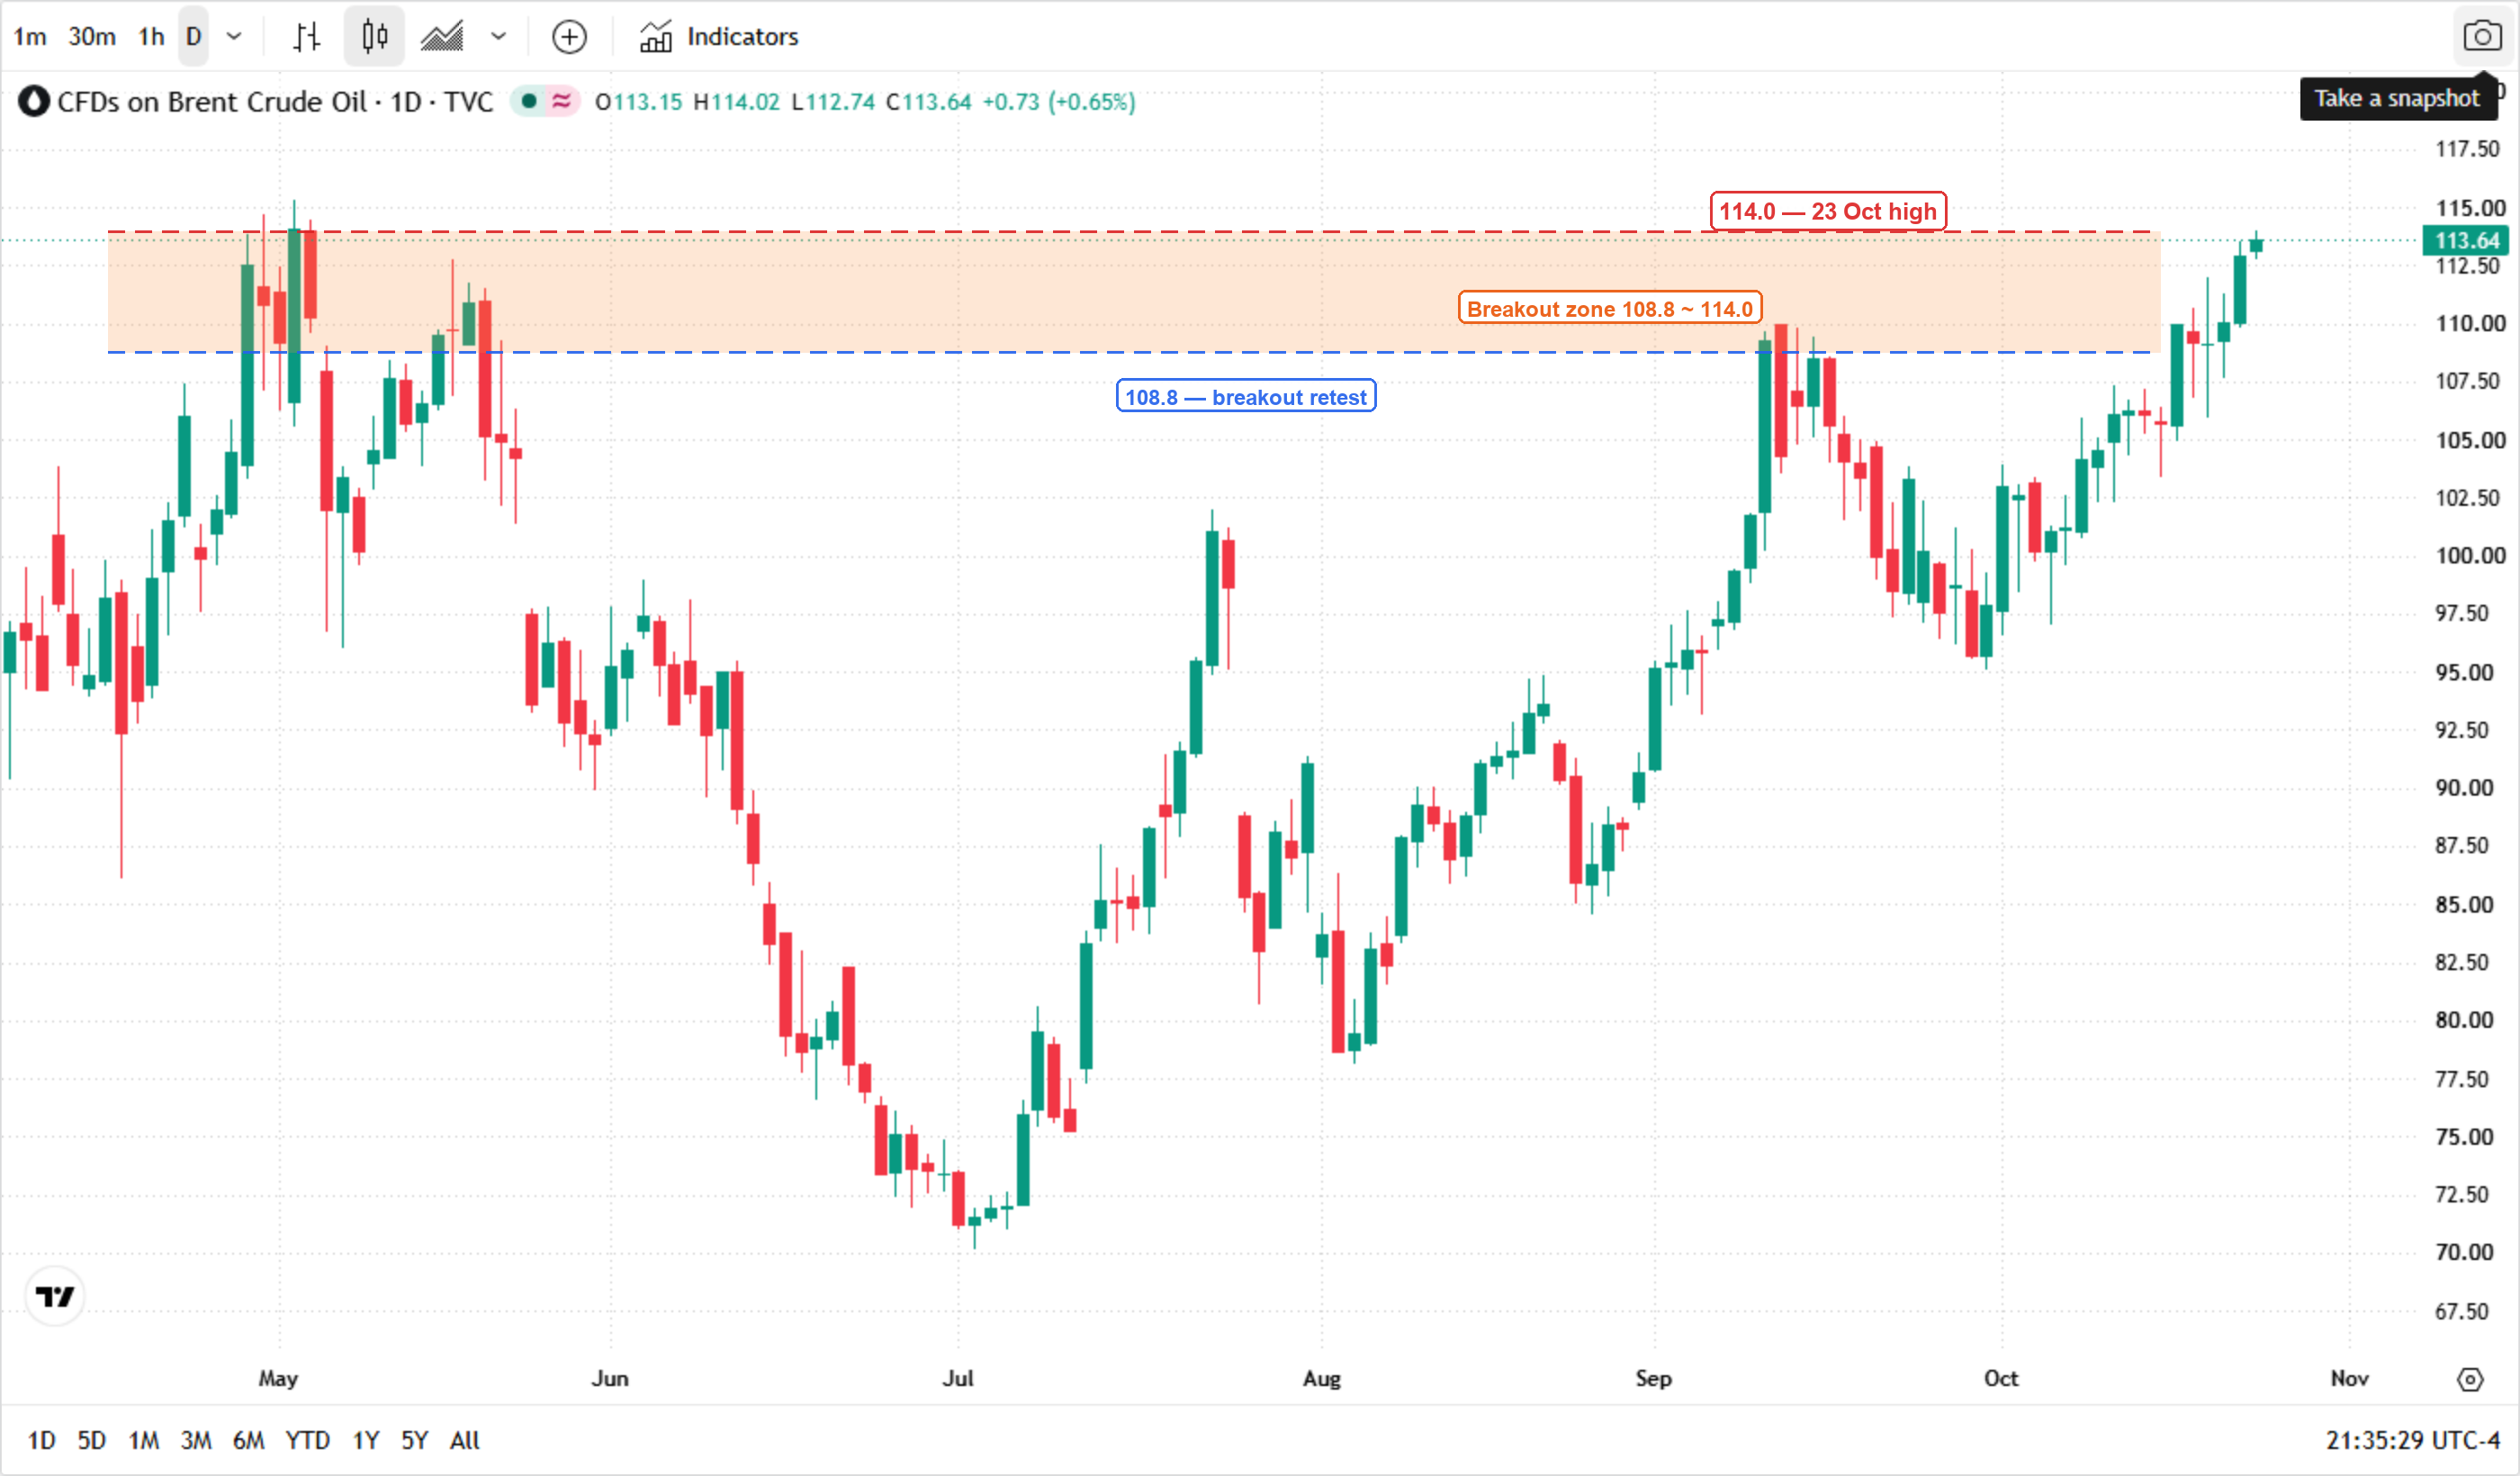Click the Jul label on time axis

pyautogui.click(x=958, y=1379)
